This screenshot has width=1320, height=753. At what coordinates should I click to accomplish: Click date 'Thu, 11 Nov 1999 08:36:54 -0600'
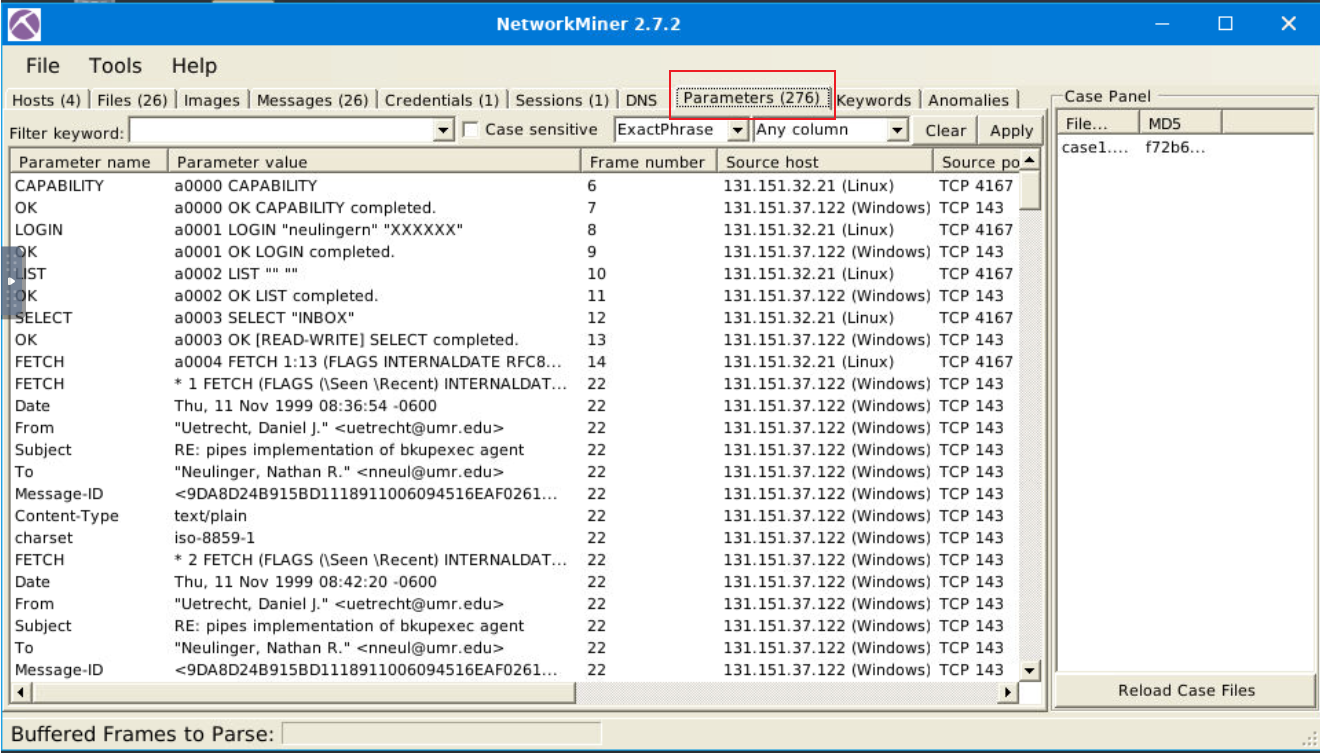pyautogui.click(x=305, y=406)
